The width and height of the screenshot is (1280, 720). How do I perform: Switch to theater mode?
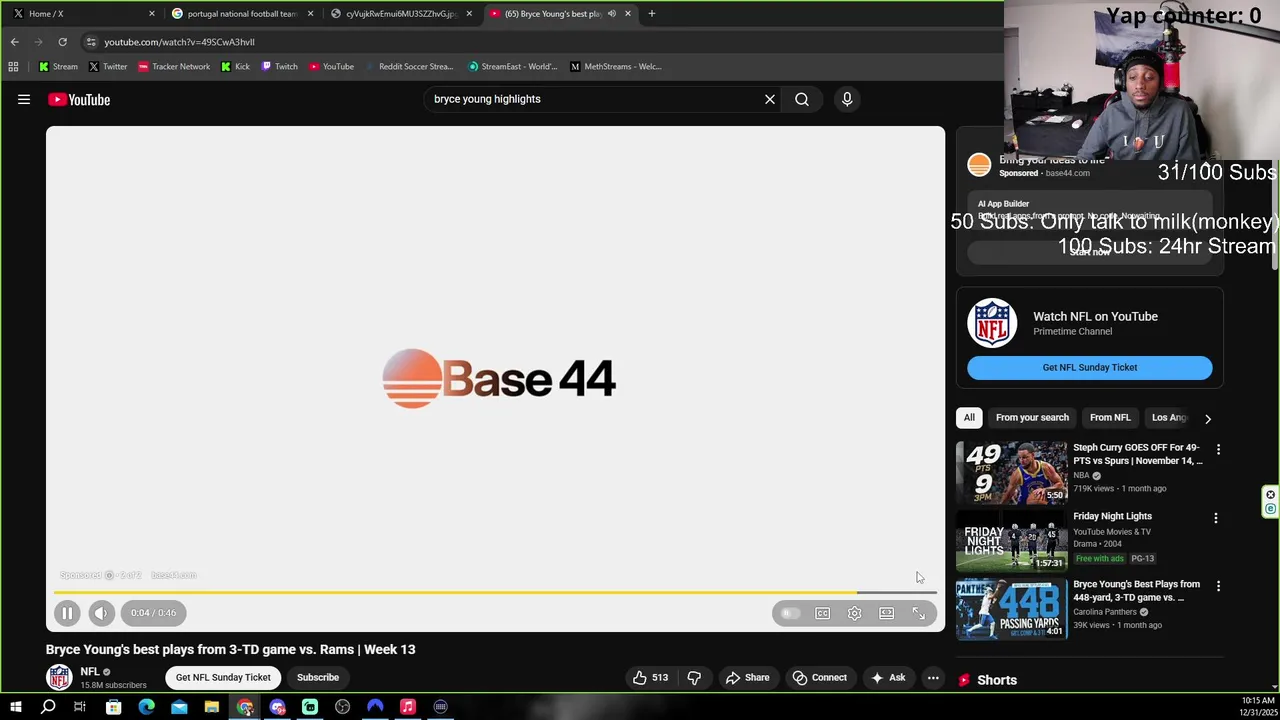(x=886, y=613)
